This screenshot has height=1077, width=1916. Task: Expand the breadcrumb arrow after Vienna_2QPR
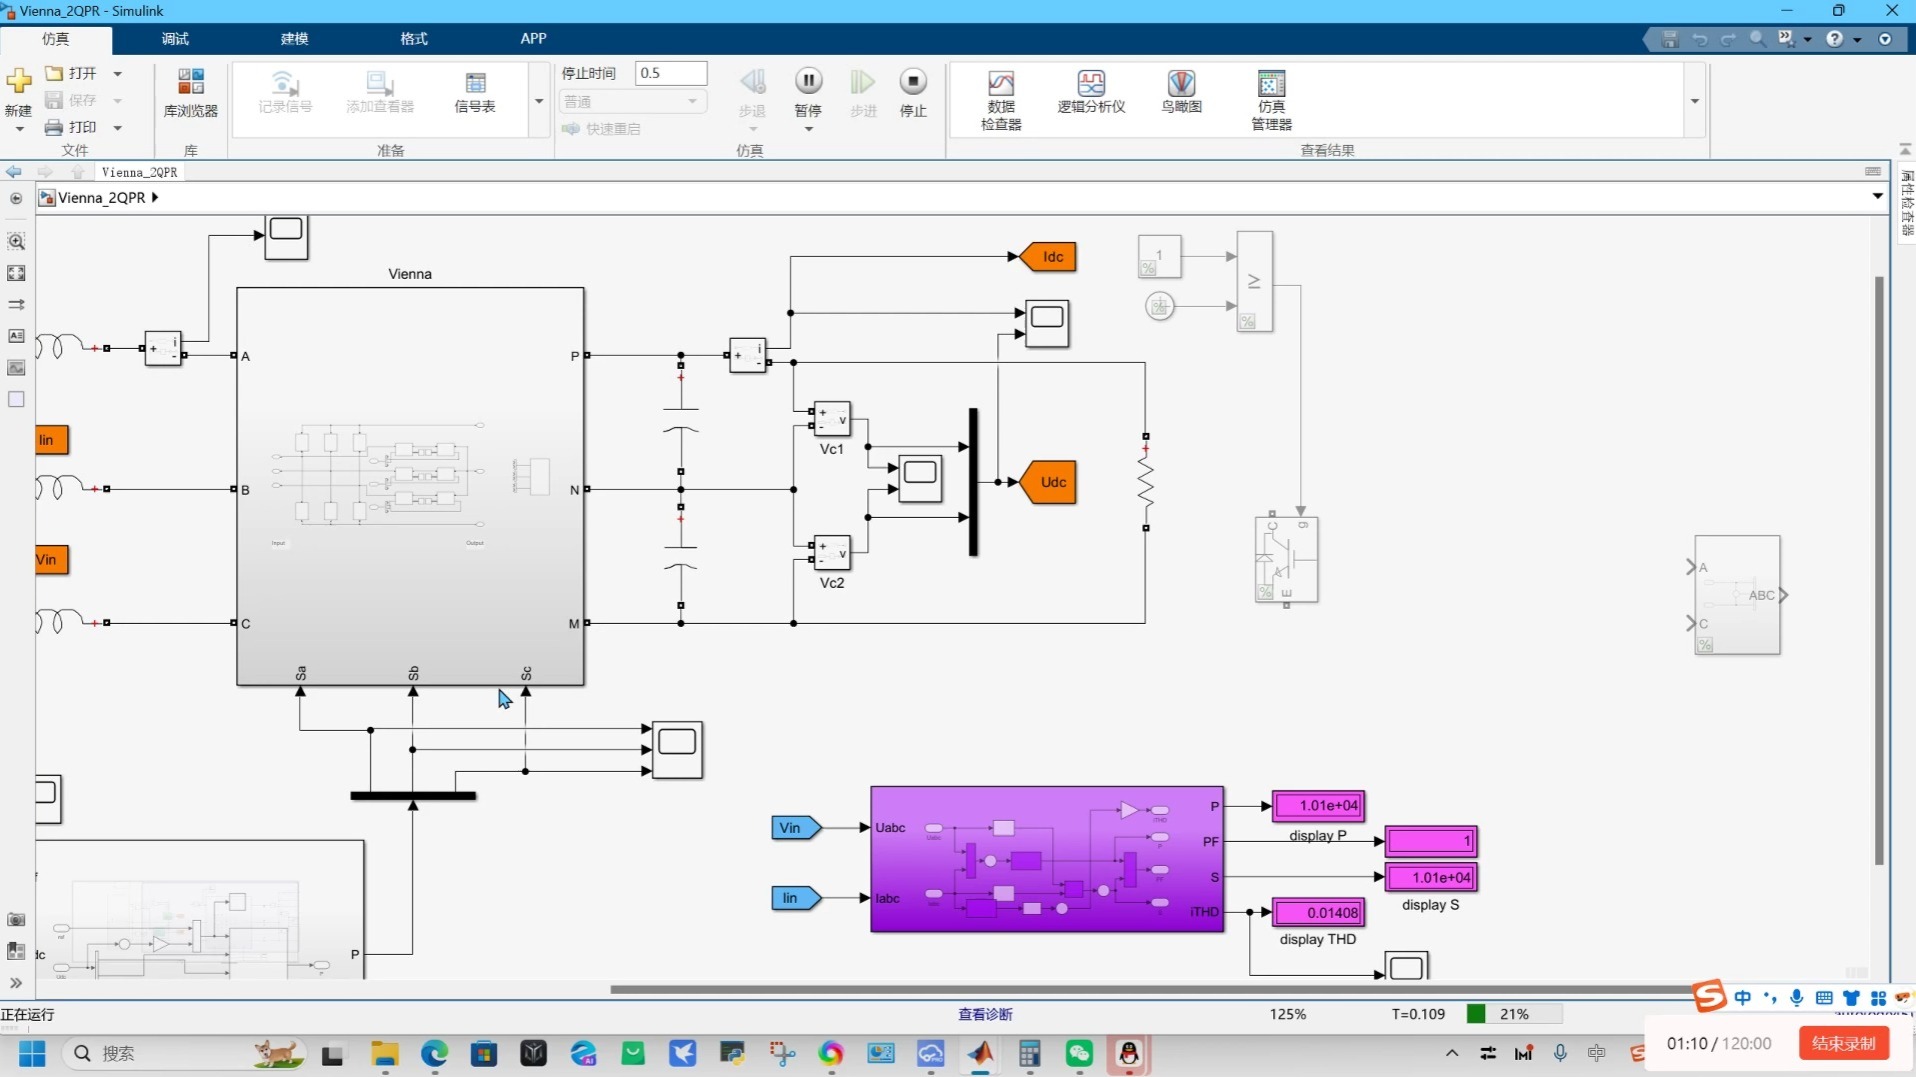coord(155,198)
